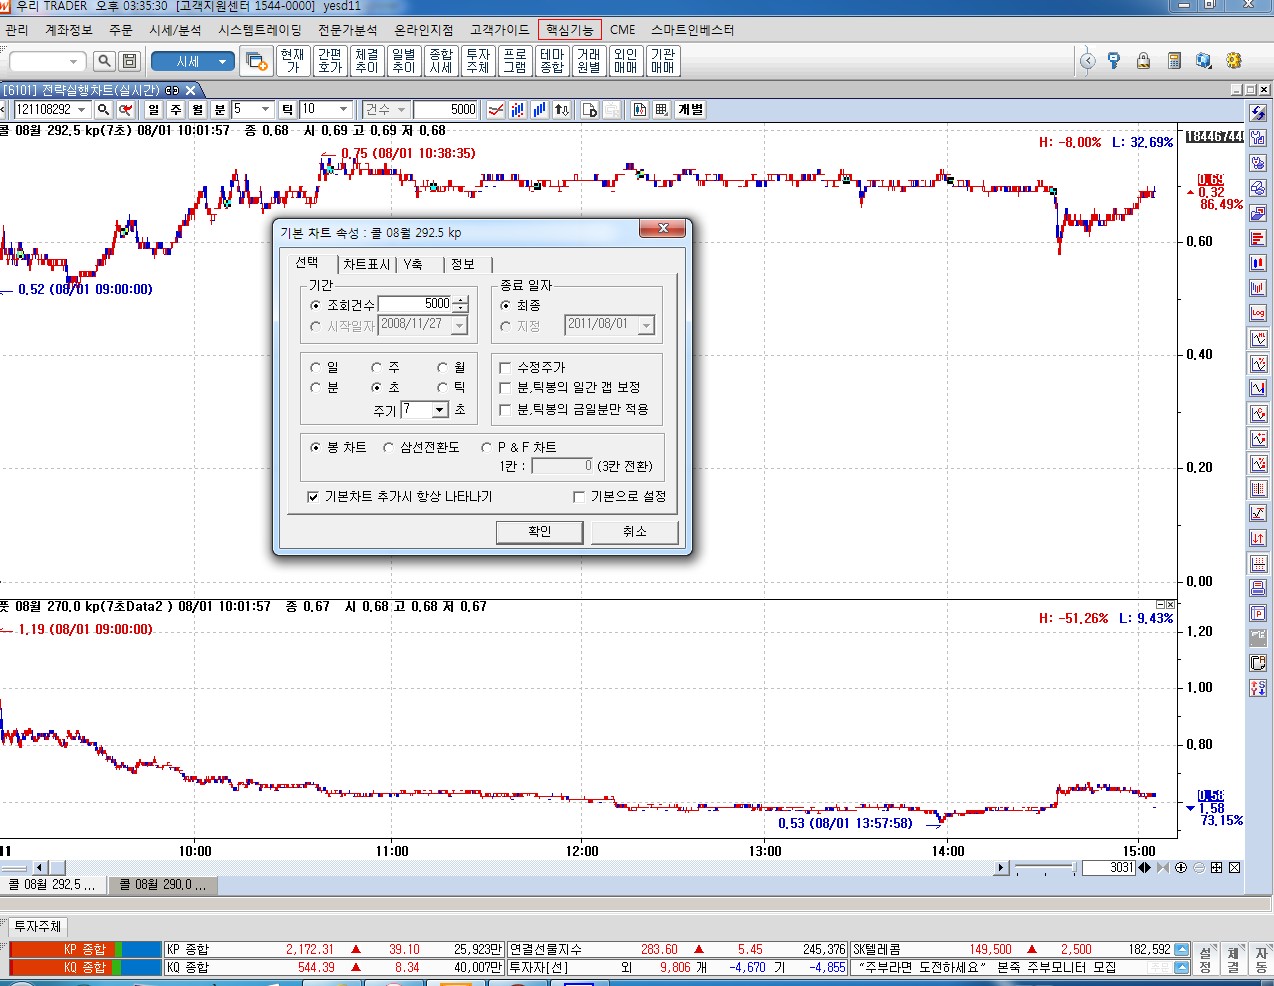Open the 121108292 symbol code dropdown
The width and height of the screenshot is (1274, 986).
point(81,110)
